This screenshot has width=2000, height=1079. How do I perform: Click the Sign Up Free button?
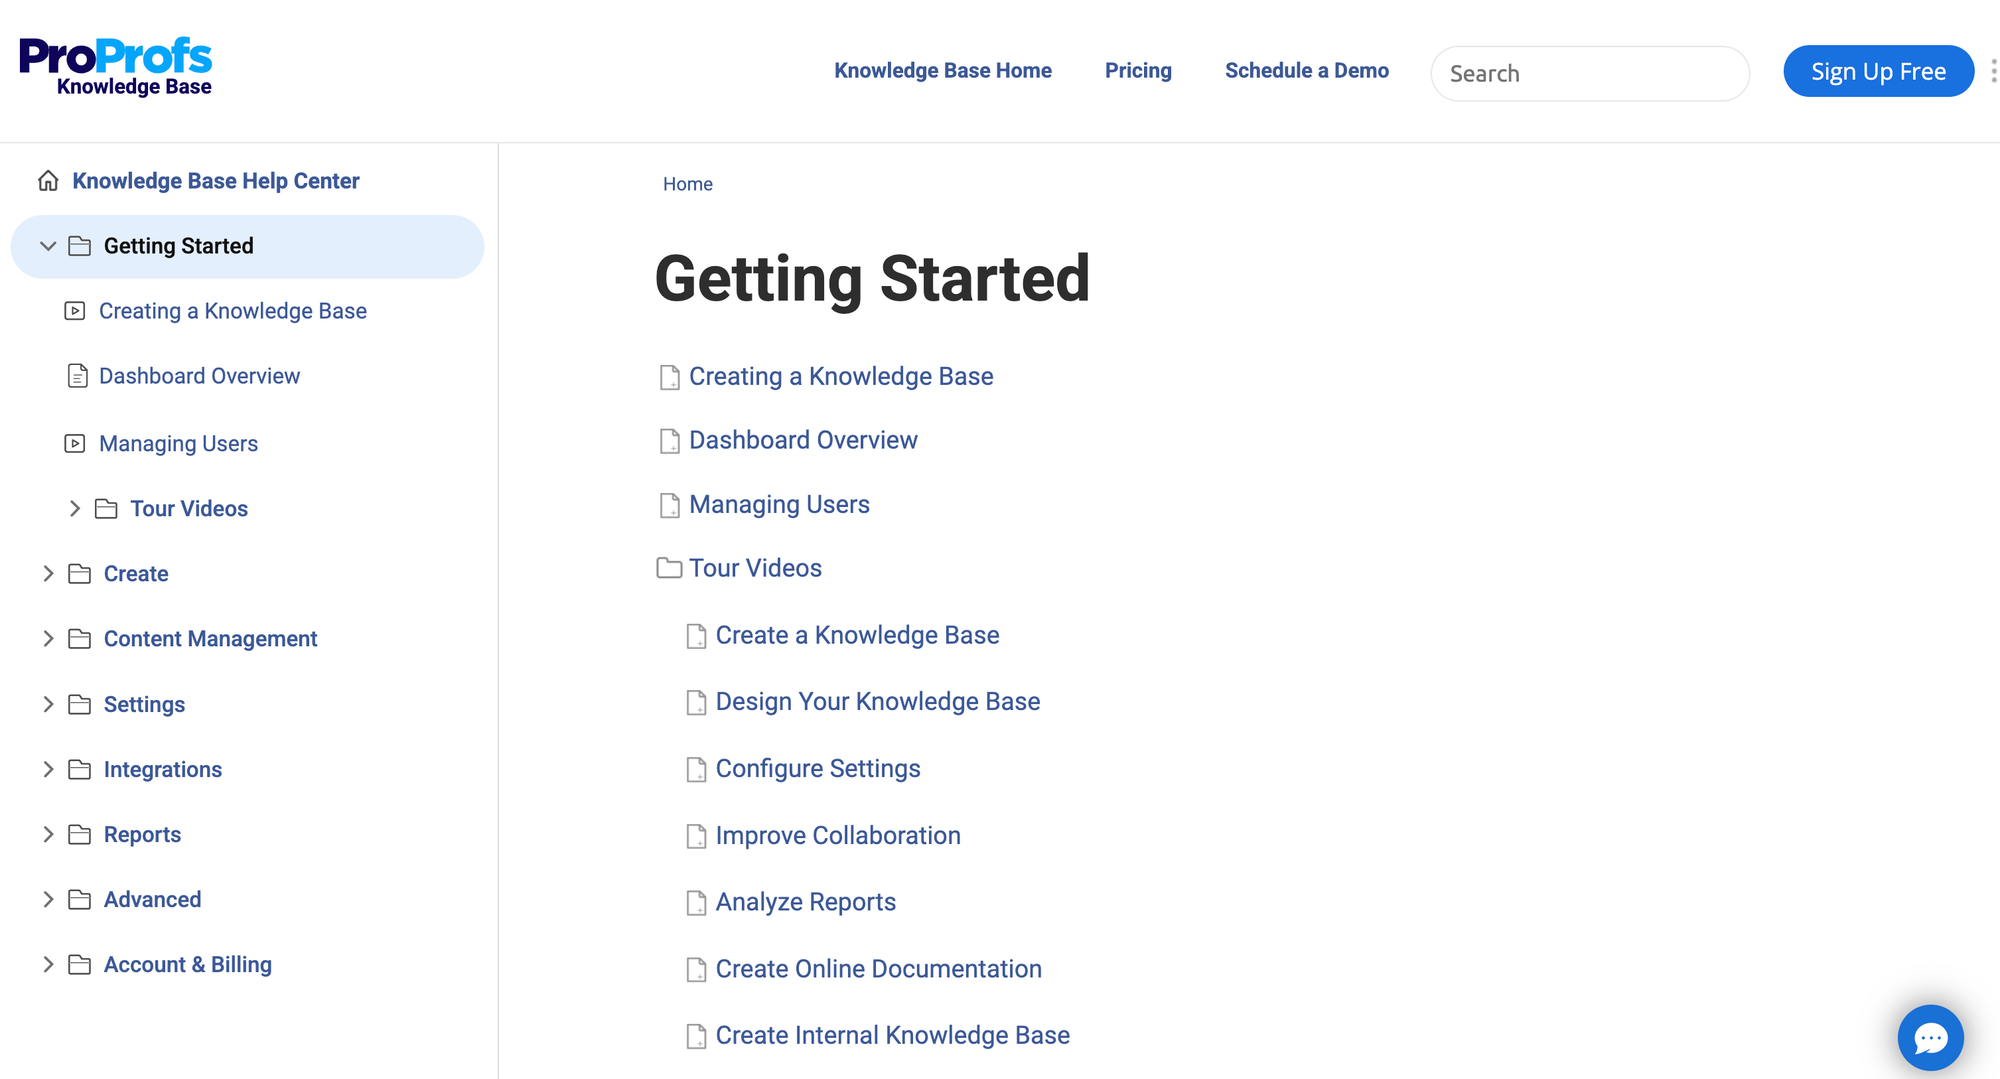[1878, 71]
